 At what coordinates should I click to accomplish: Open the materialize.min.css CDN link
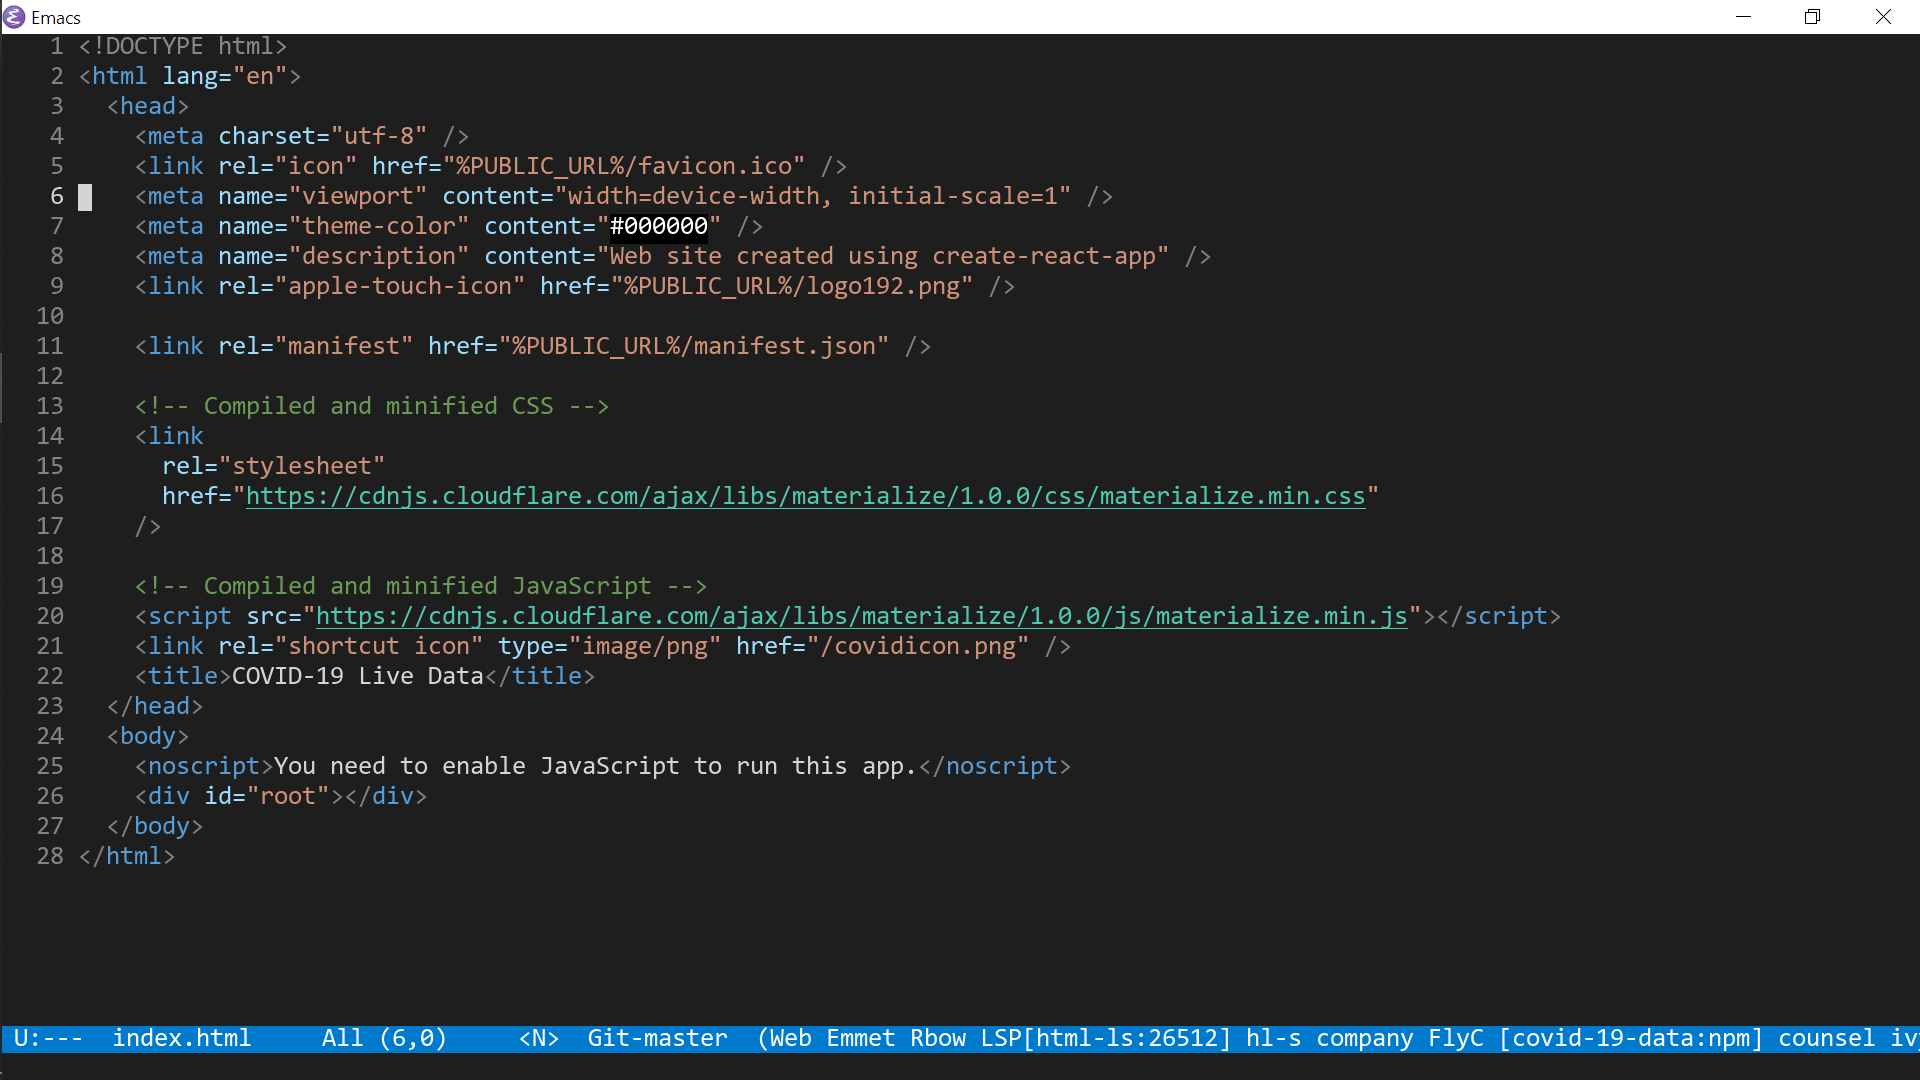[x=805, y=496]
